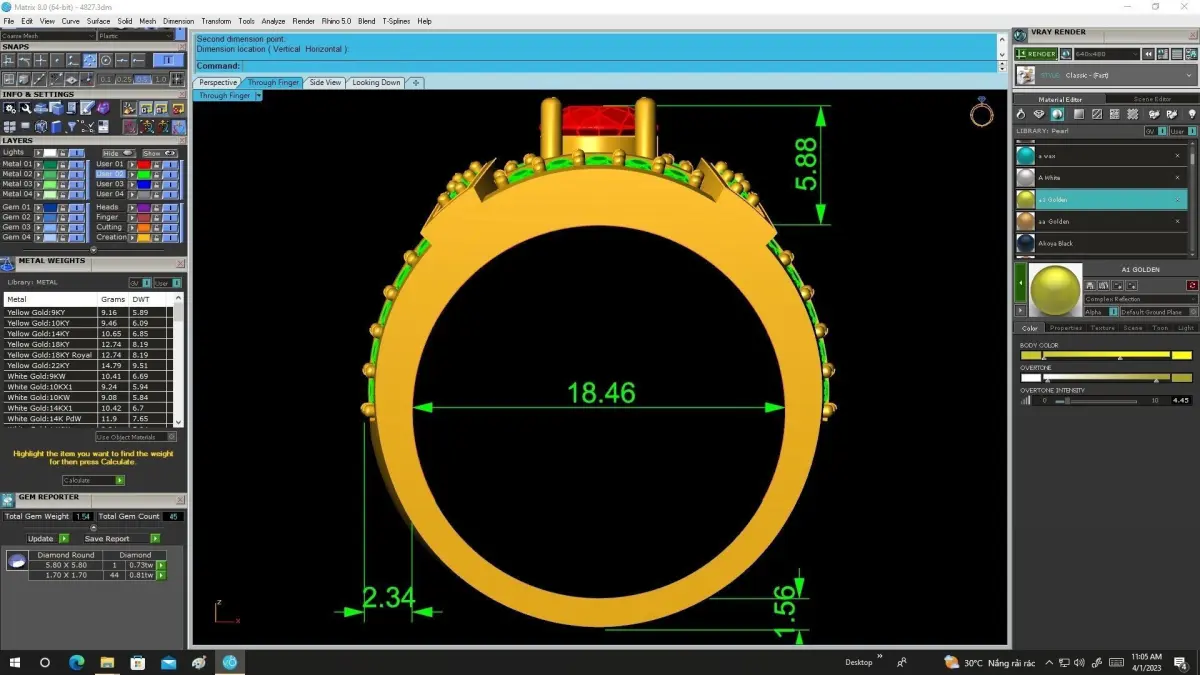Image resolution: width=1200 pixels, height=675 pixels.
Task: Open the Through Finger viewport dropdown arrow
Action: tap(258, 96)
